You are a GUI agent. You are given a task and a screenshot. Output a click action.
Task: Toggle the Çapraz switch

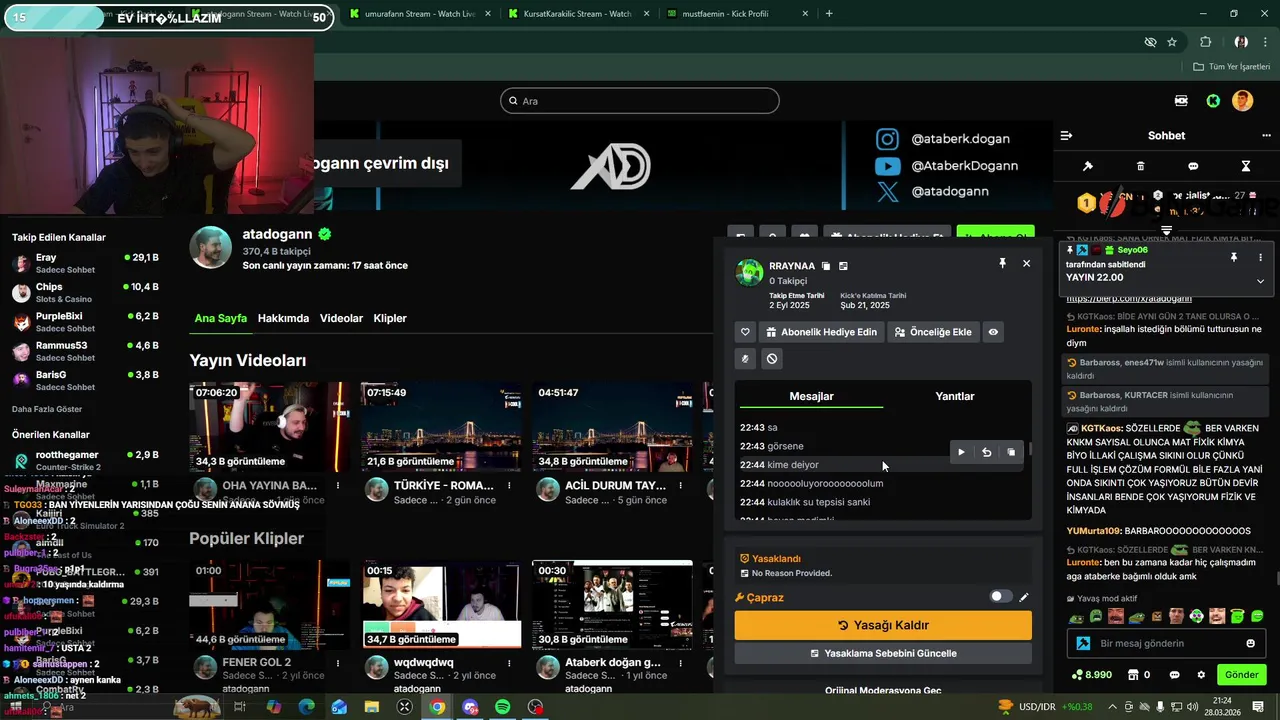[x=1000, y=597]
